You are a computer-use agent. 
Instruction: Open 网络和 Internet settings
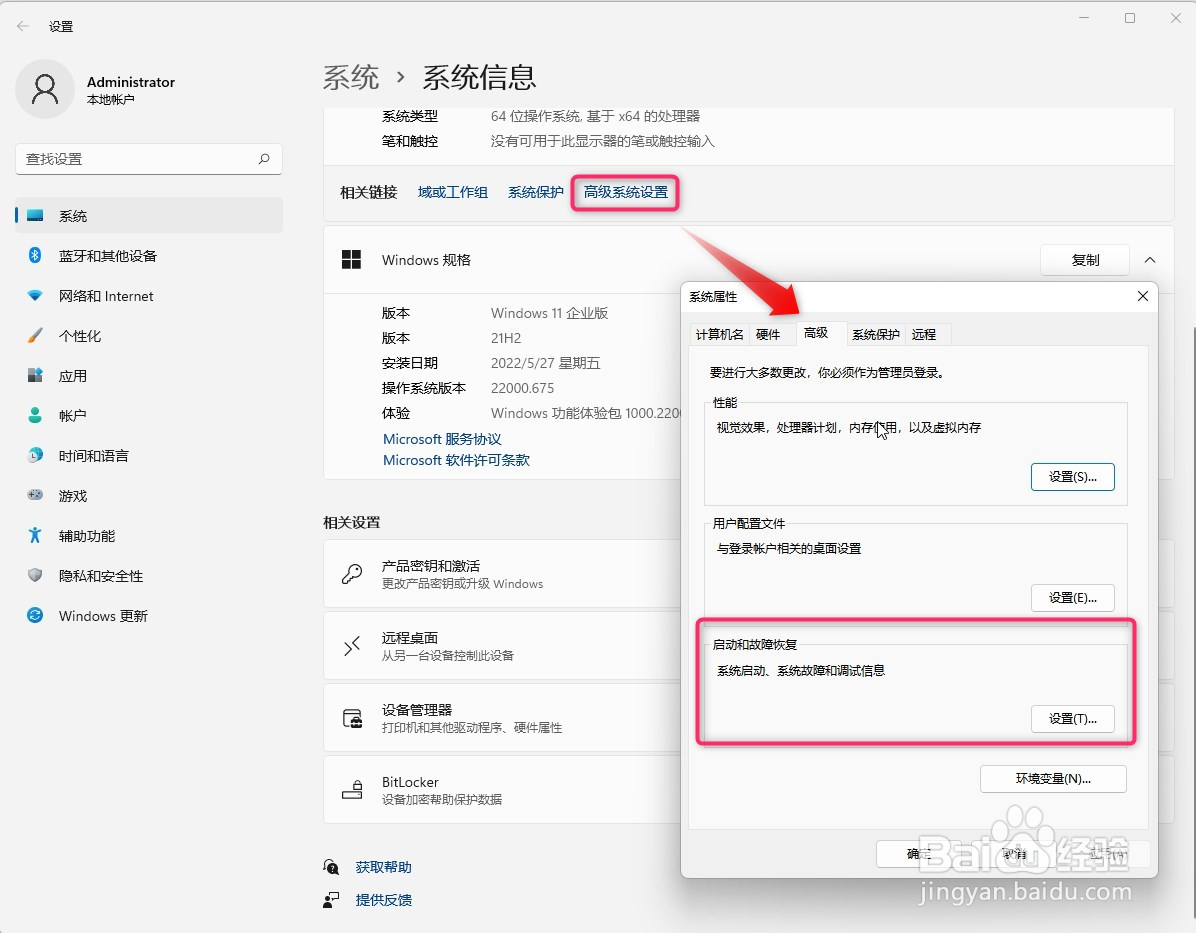(x=149, y=296)
